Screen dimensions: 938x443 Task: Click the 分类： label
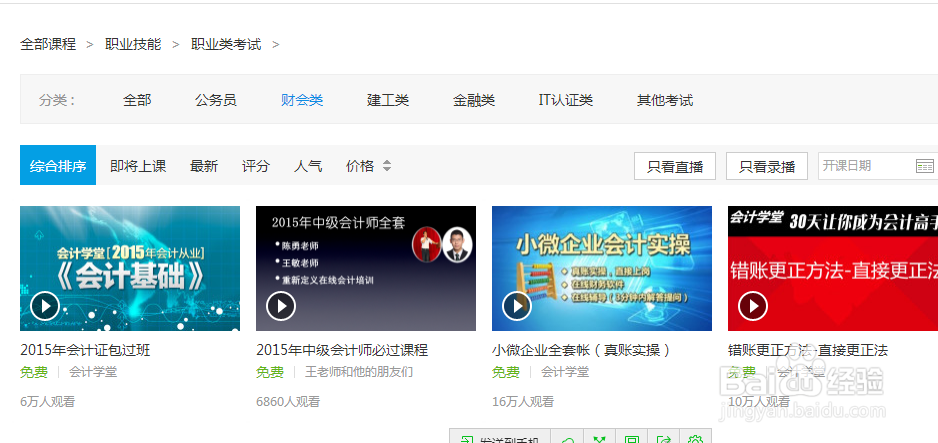point(57,100)
